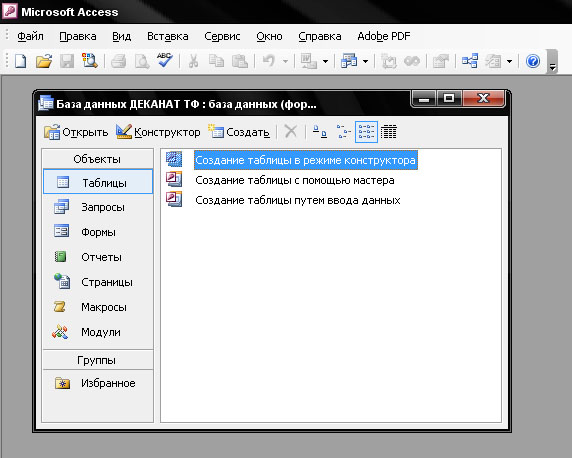The height and width of the screenshot is (458, 572).
Task: Click the Print icon in the toolbar
Action: [119, 61]
